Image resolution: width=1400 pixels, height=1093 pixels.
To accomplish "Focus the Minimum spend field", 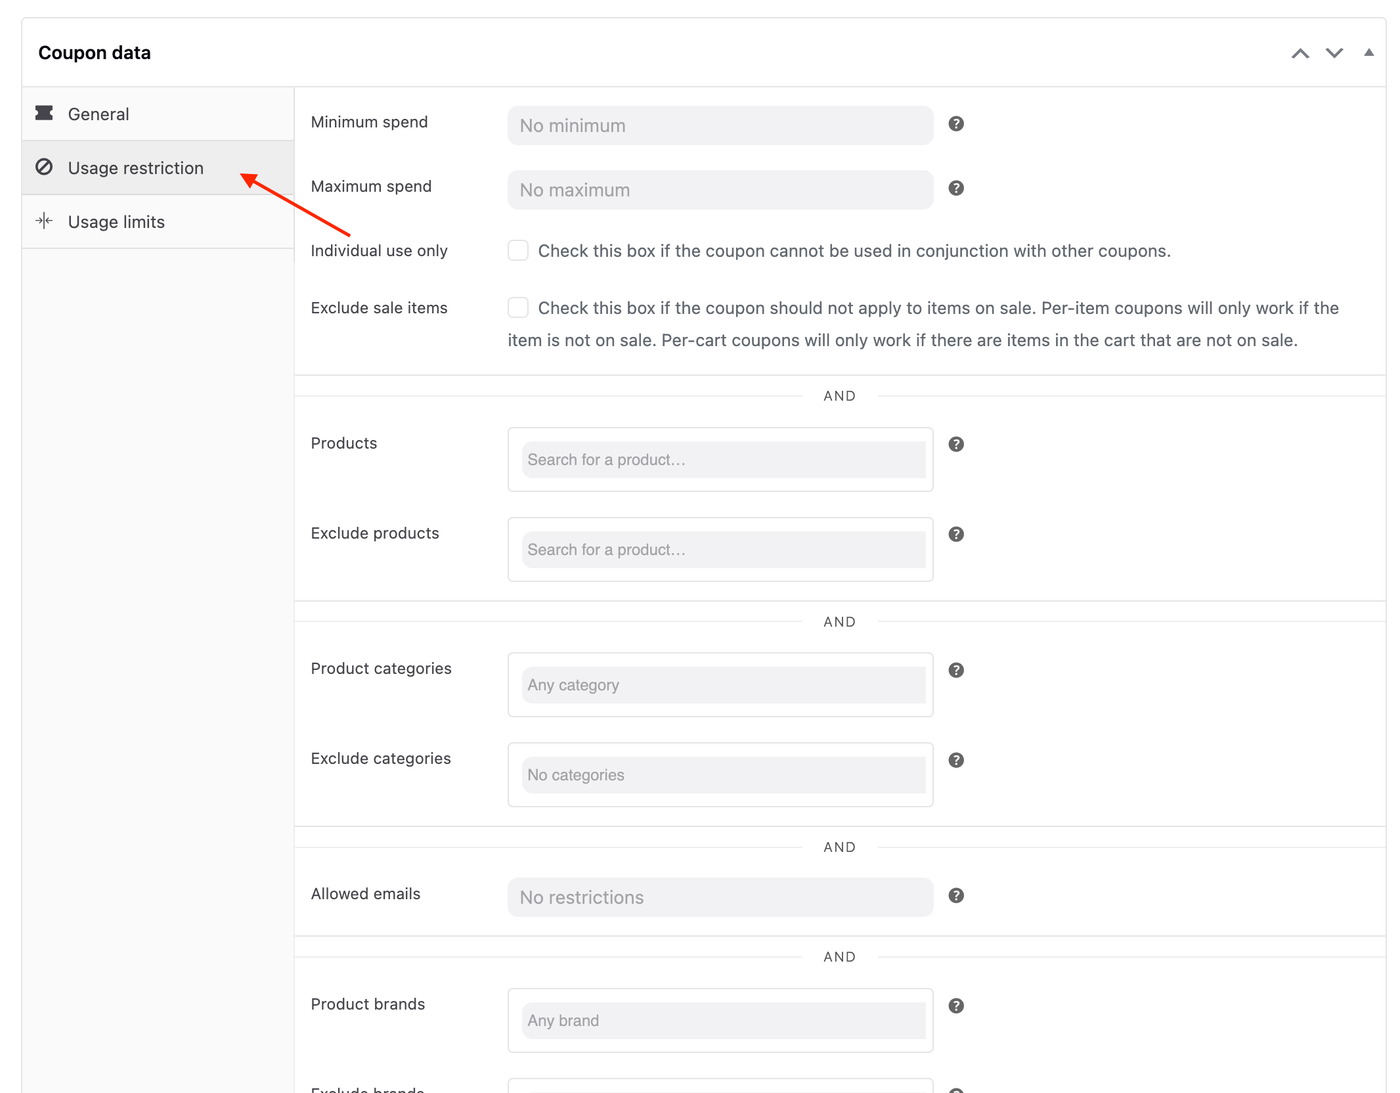I will [720, 126].
